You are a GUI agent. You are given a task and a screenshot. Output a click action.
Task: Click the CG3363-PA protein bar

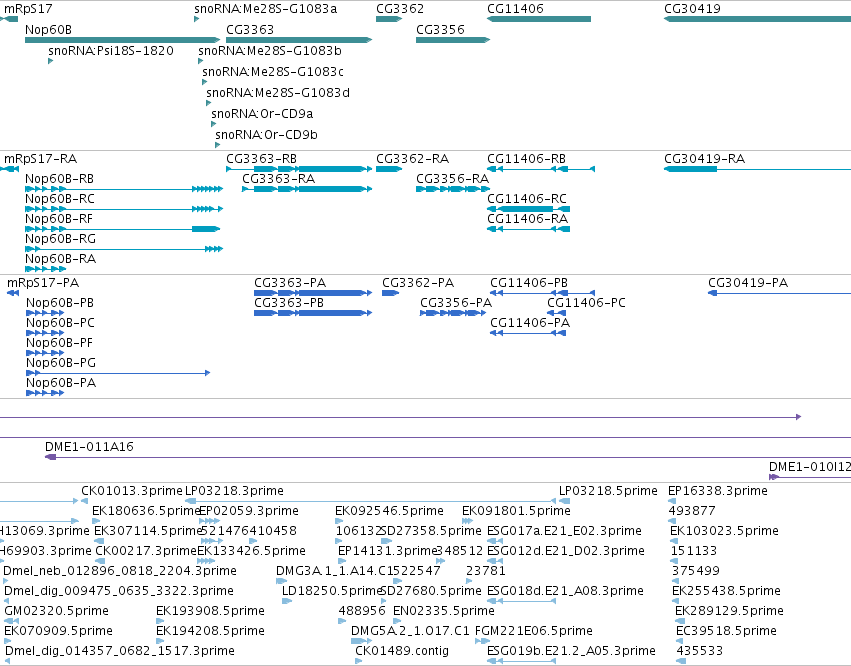[313, 293]
